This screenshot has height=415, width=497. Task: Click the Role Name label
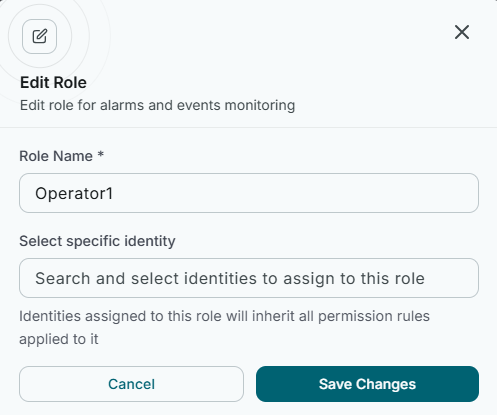(56, 156)
